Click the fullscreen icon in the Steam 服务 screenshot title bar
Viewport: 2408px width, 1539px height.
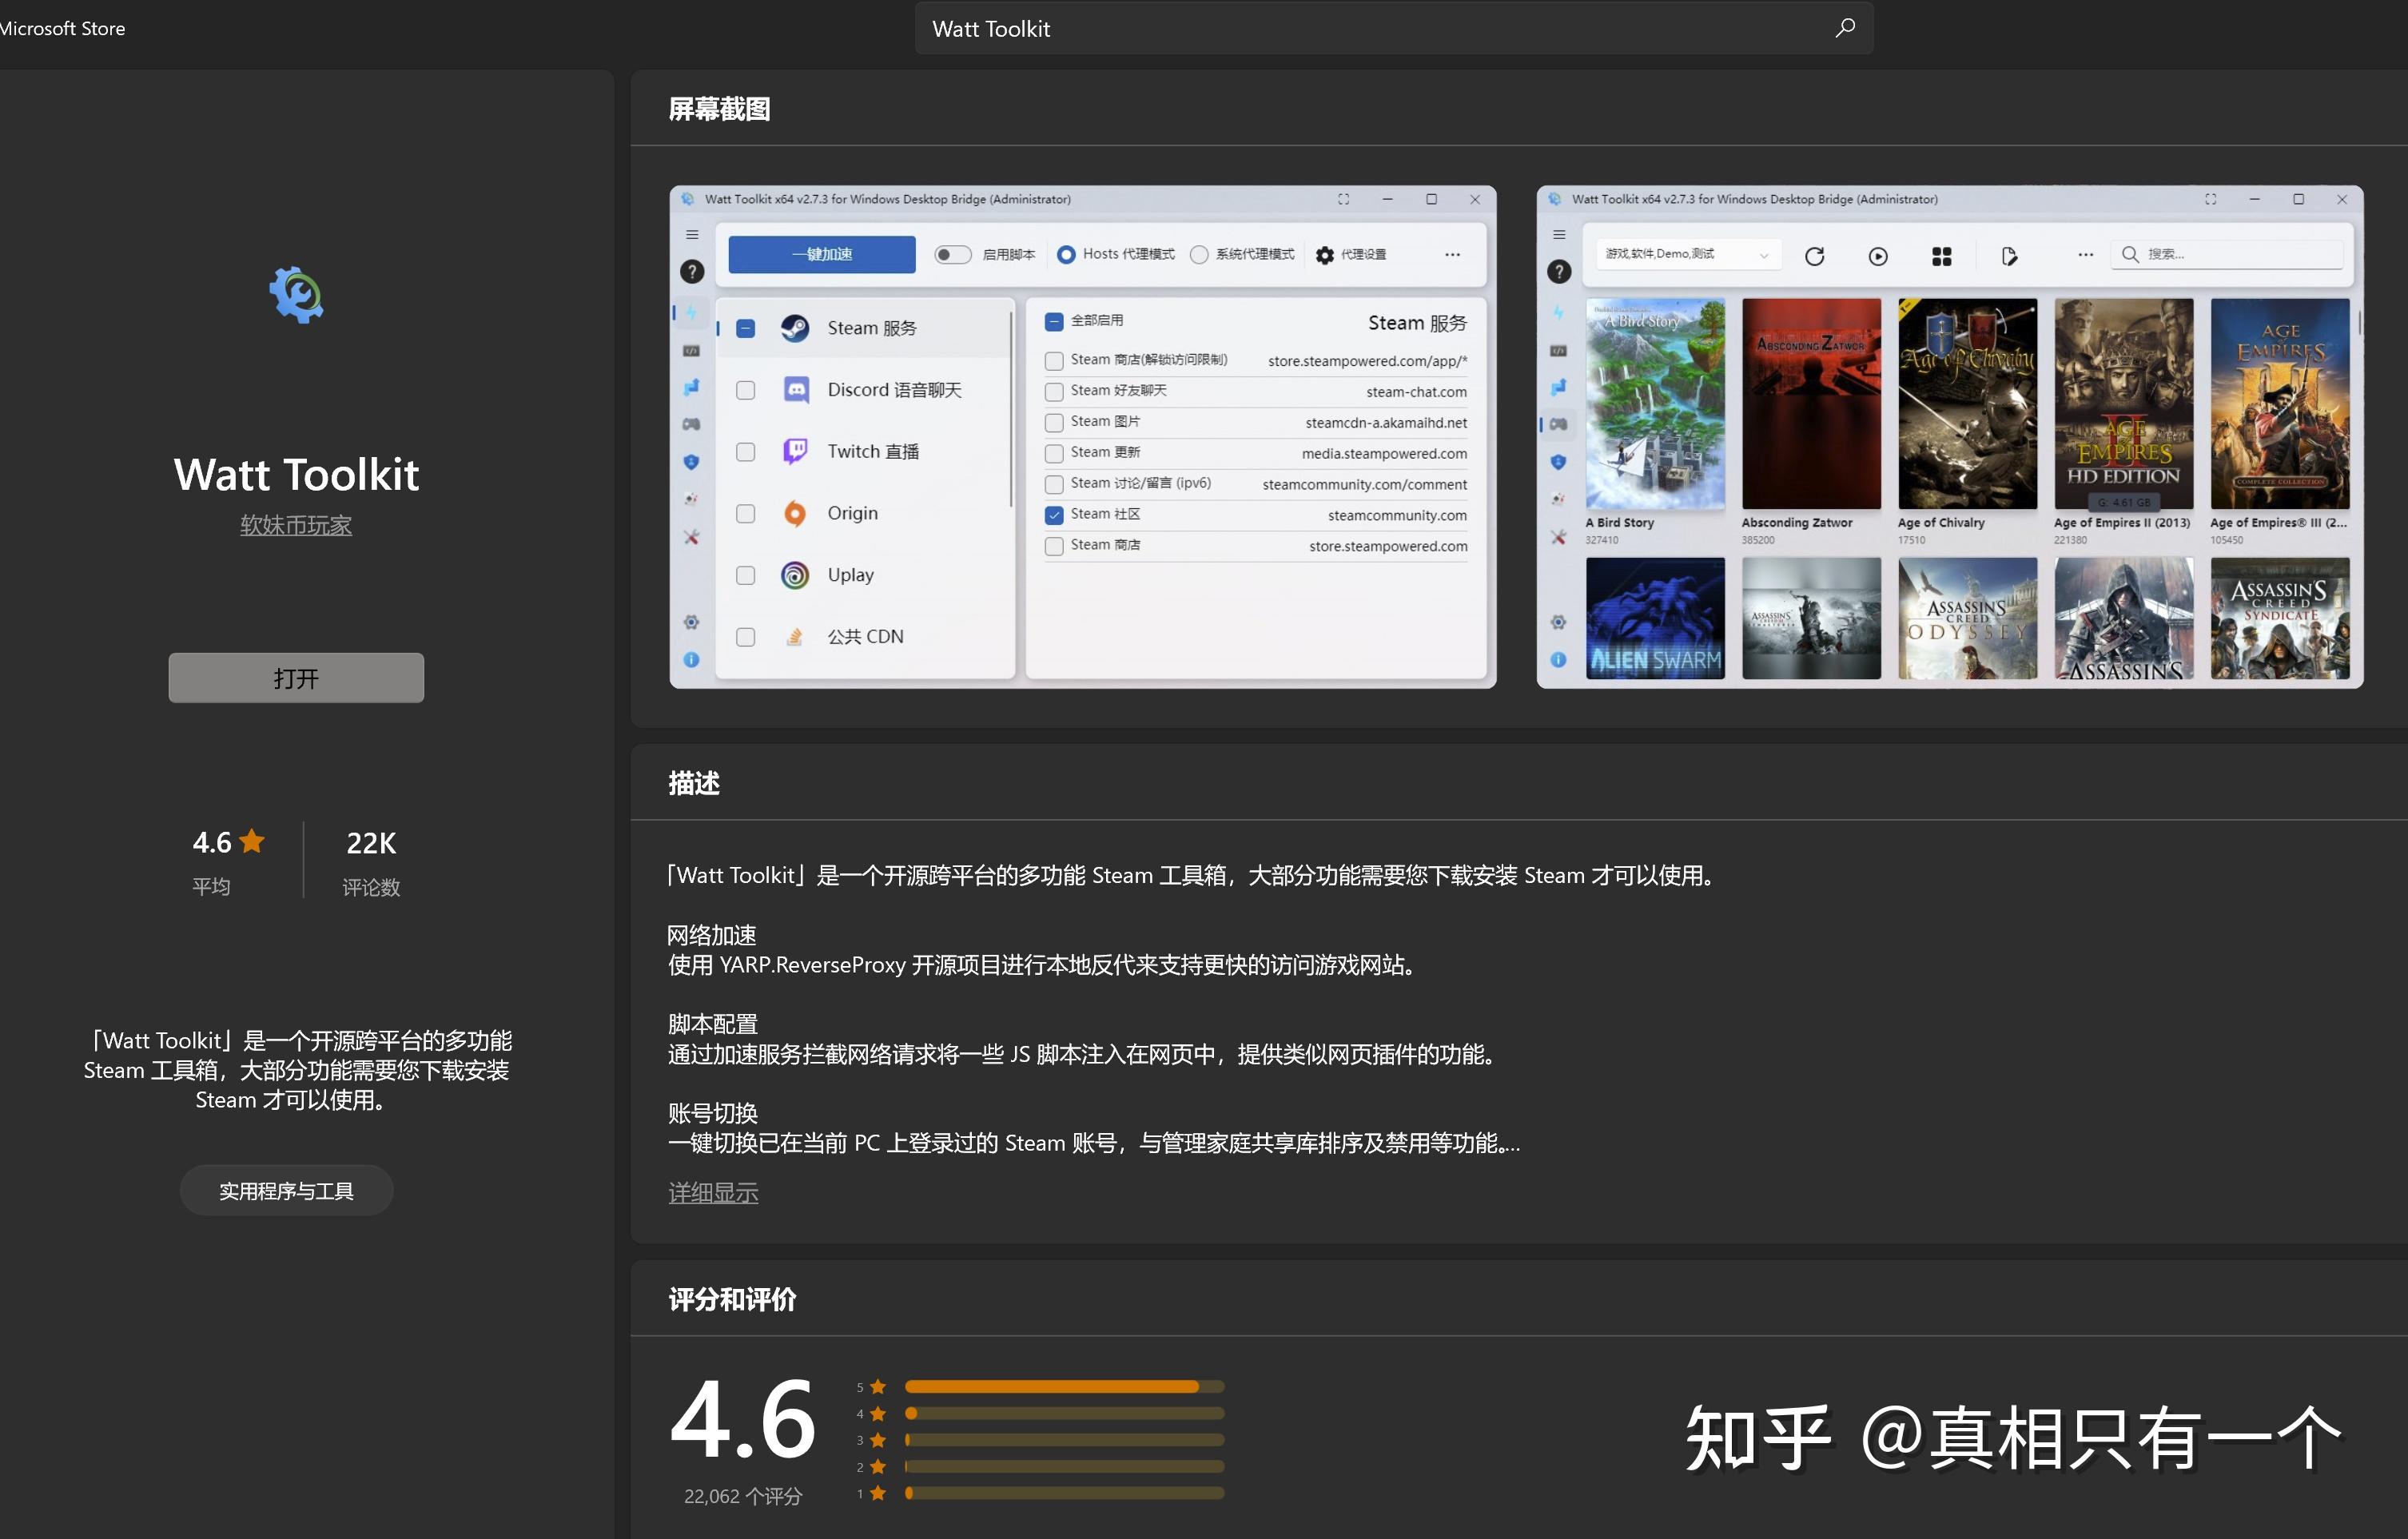tap(1343, 199)
